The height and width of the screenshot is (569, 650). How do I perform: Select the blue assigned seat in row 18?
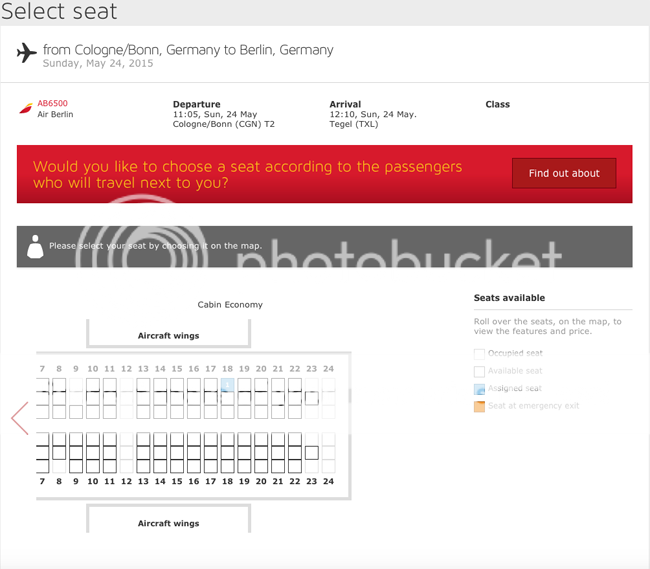click(227, 385)
